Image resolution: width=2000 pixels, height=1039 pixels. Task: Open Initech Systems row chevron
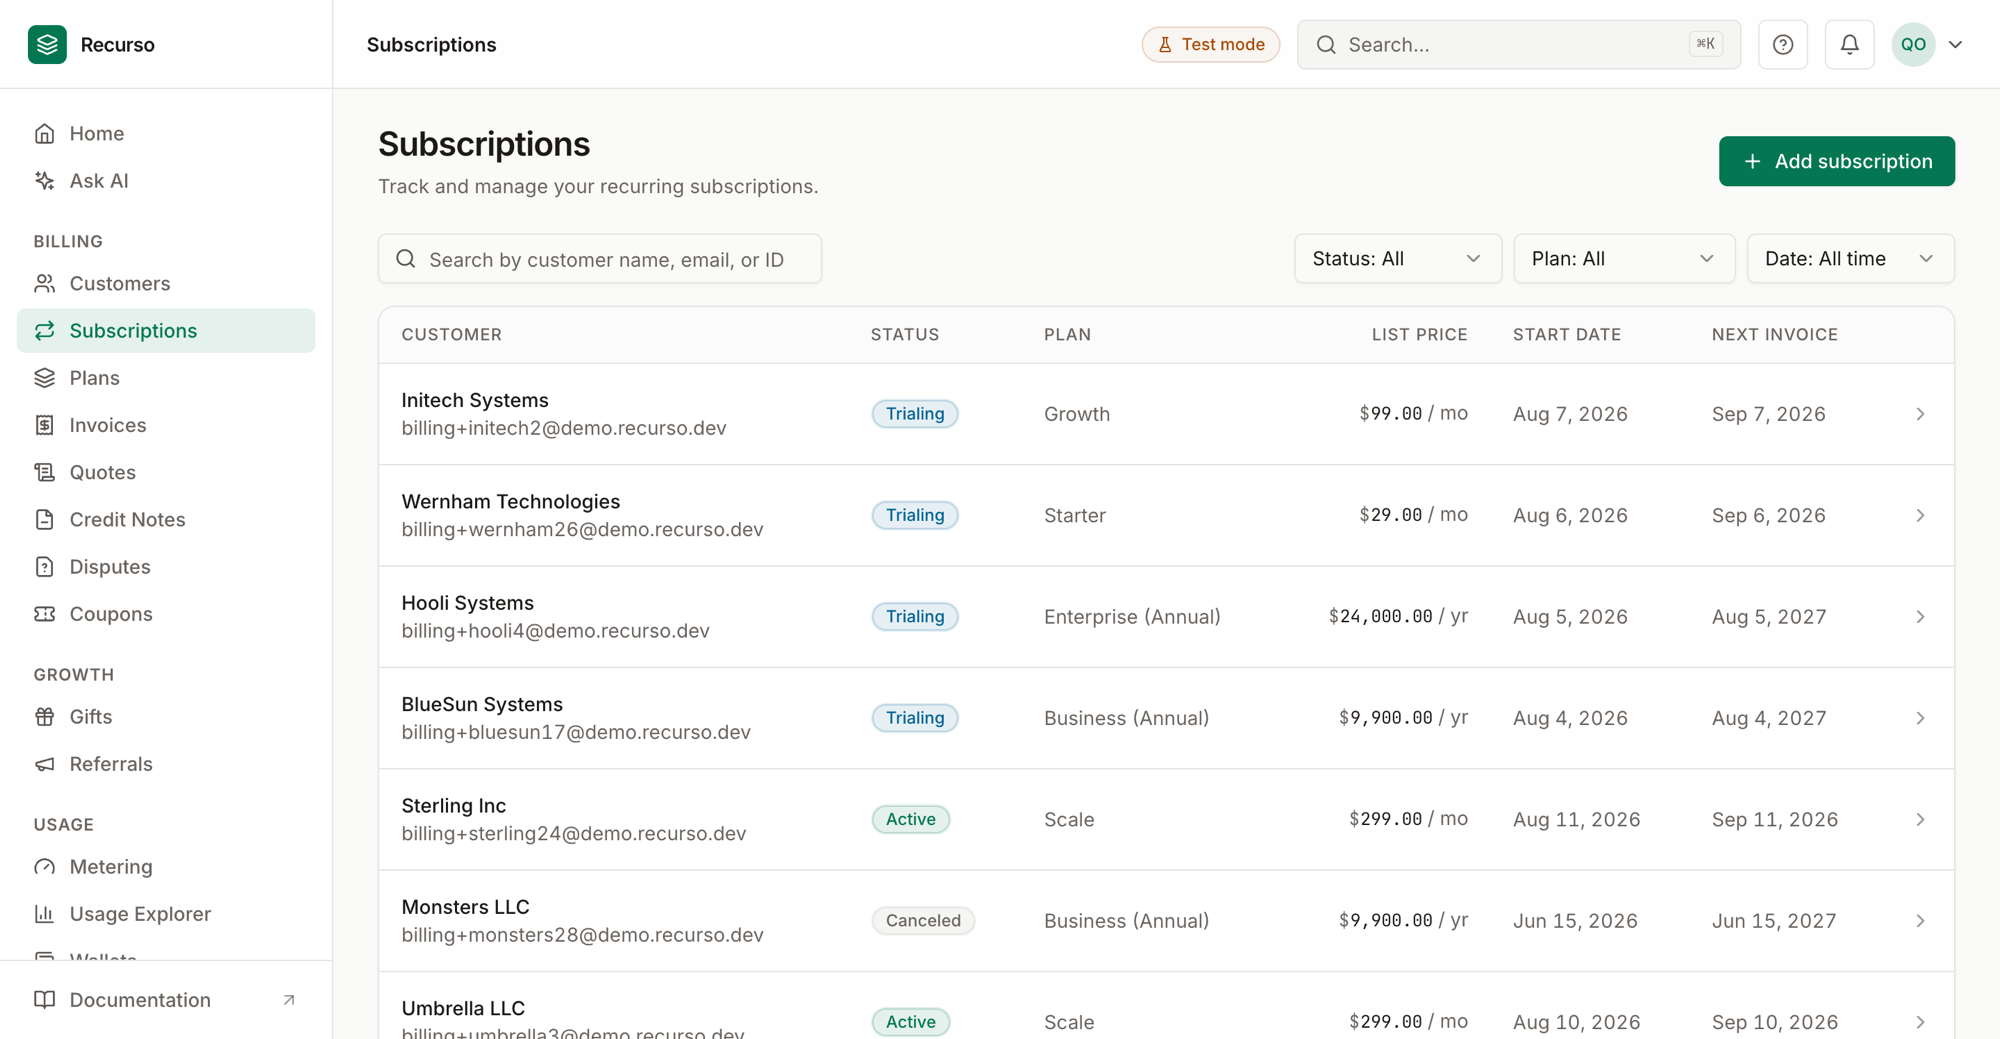point(1920,414)
